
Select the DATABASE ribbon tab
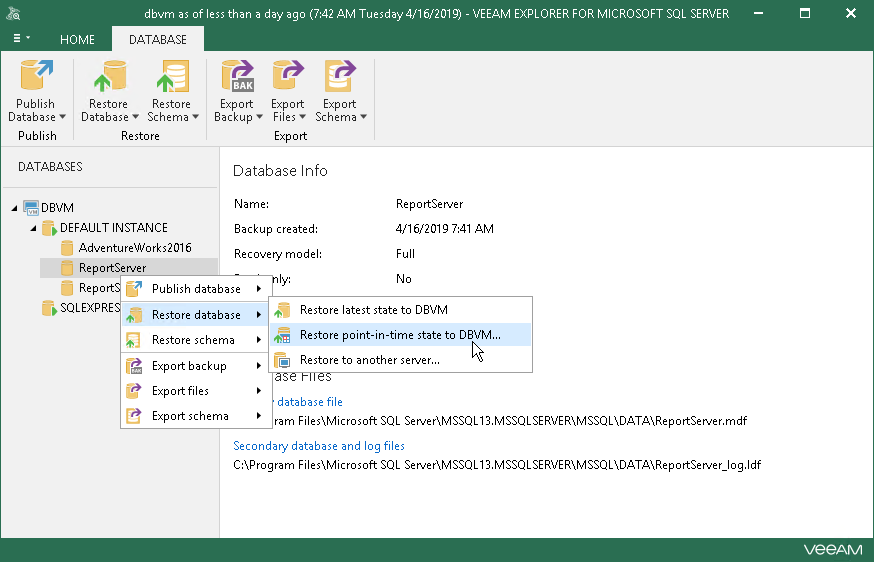(158, 40)
